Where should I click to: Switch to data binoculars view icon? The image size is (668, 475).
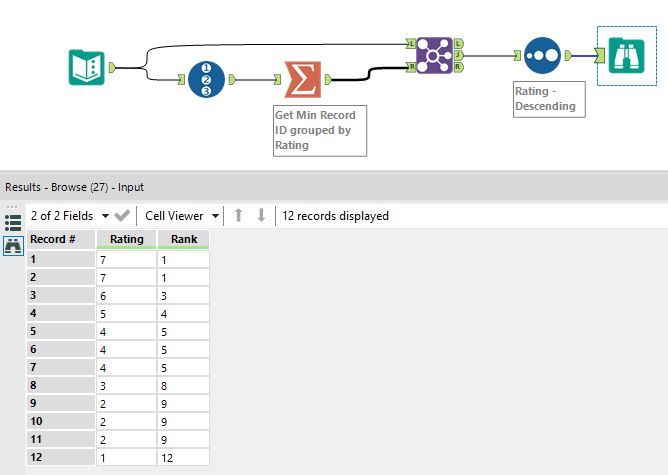tap(13, 246)
